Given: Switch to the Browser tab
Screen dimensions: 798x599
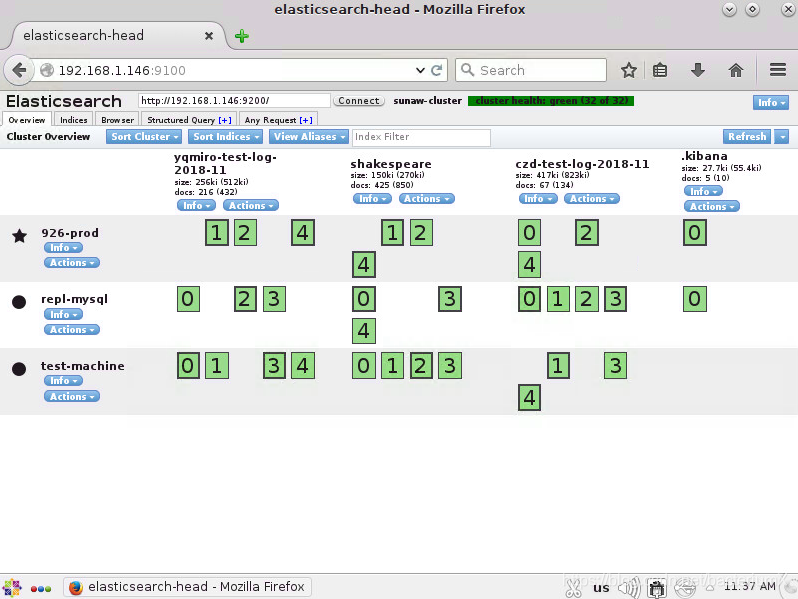Looking at the screenshot, I should click(x=118, y=120).
